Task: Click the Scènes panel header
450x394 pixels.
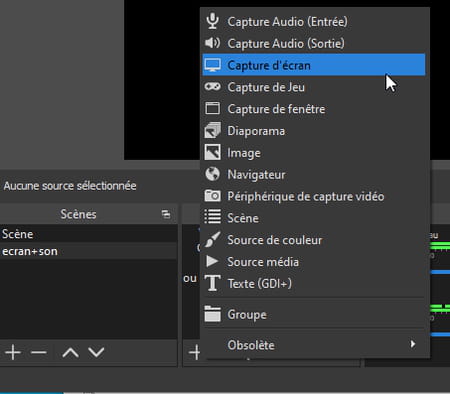Action: [x=88, y=214]
